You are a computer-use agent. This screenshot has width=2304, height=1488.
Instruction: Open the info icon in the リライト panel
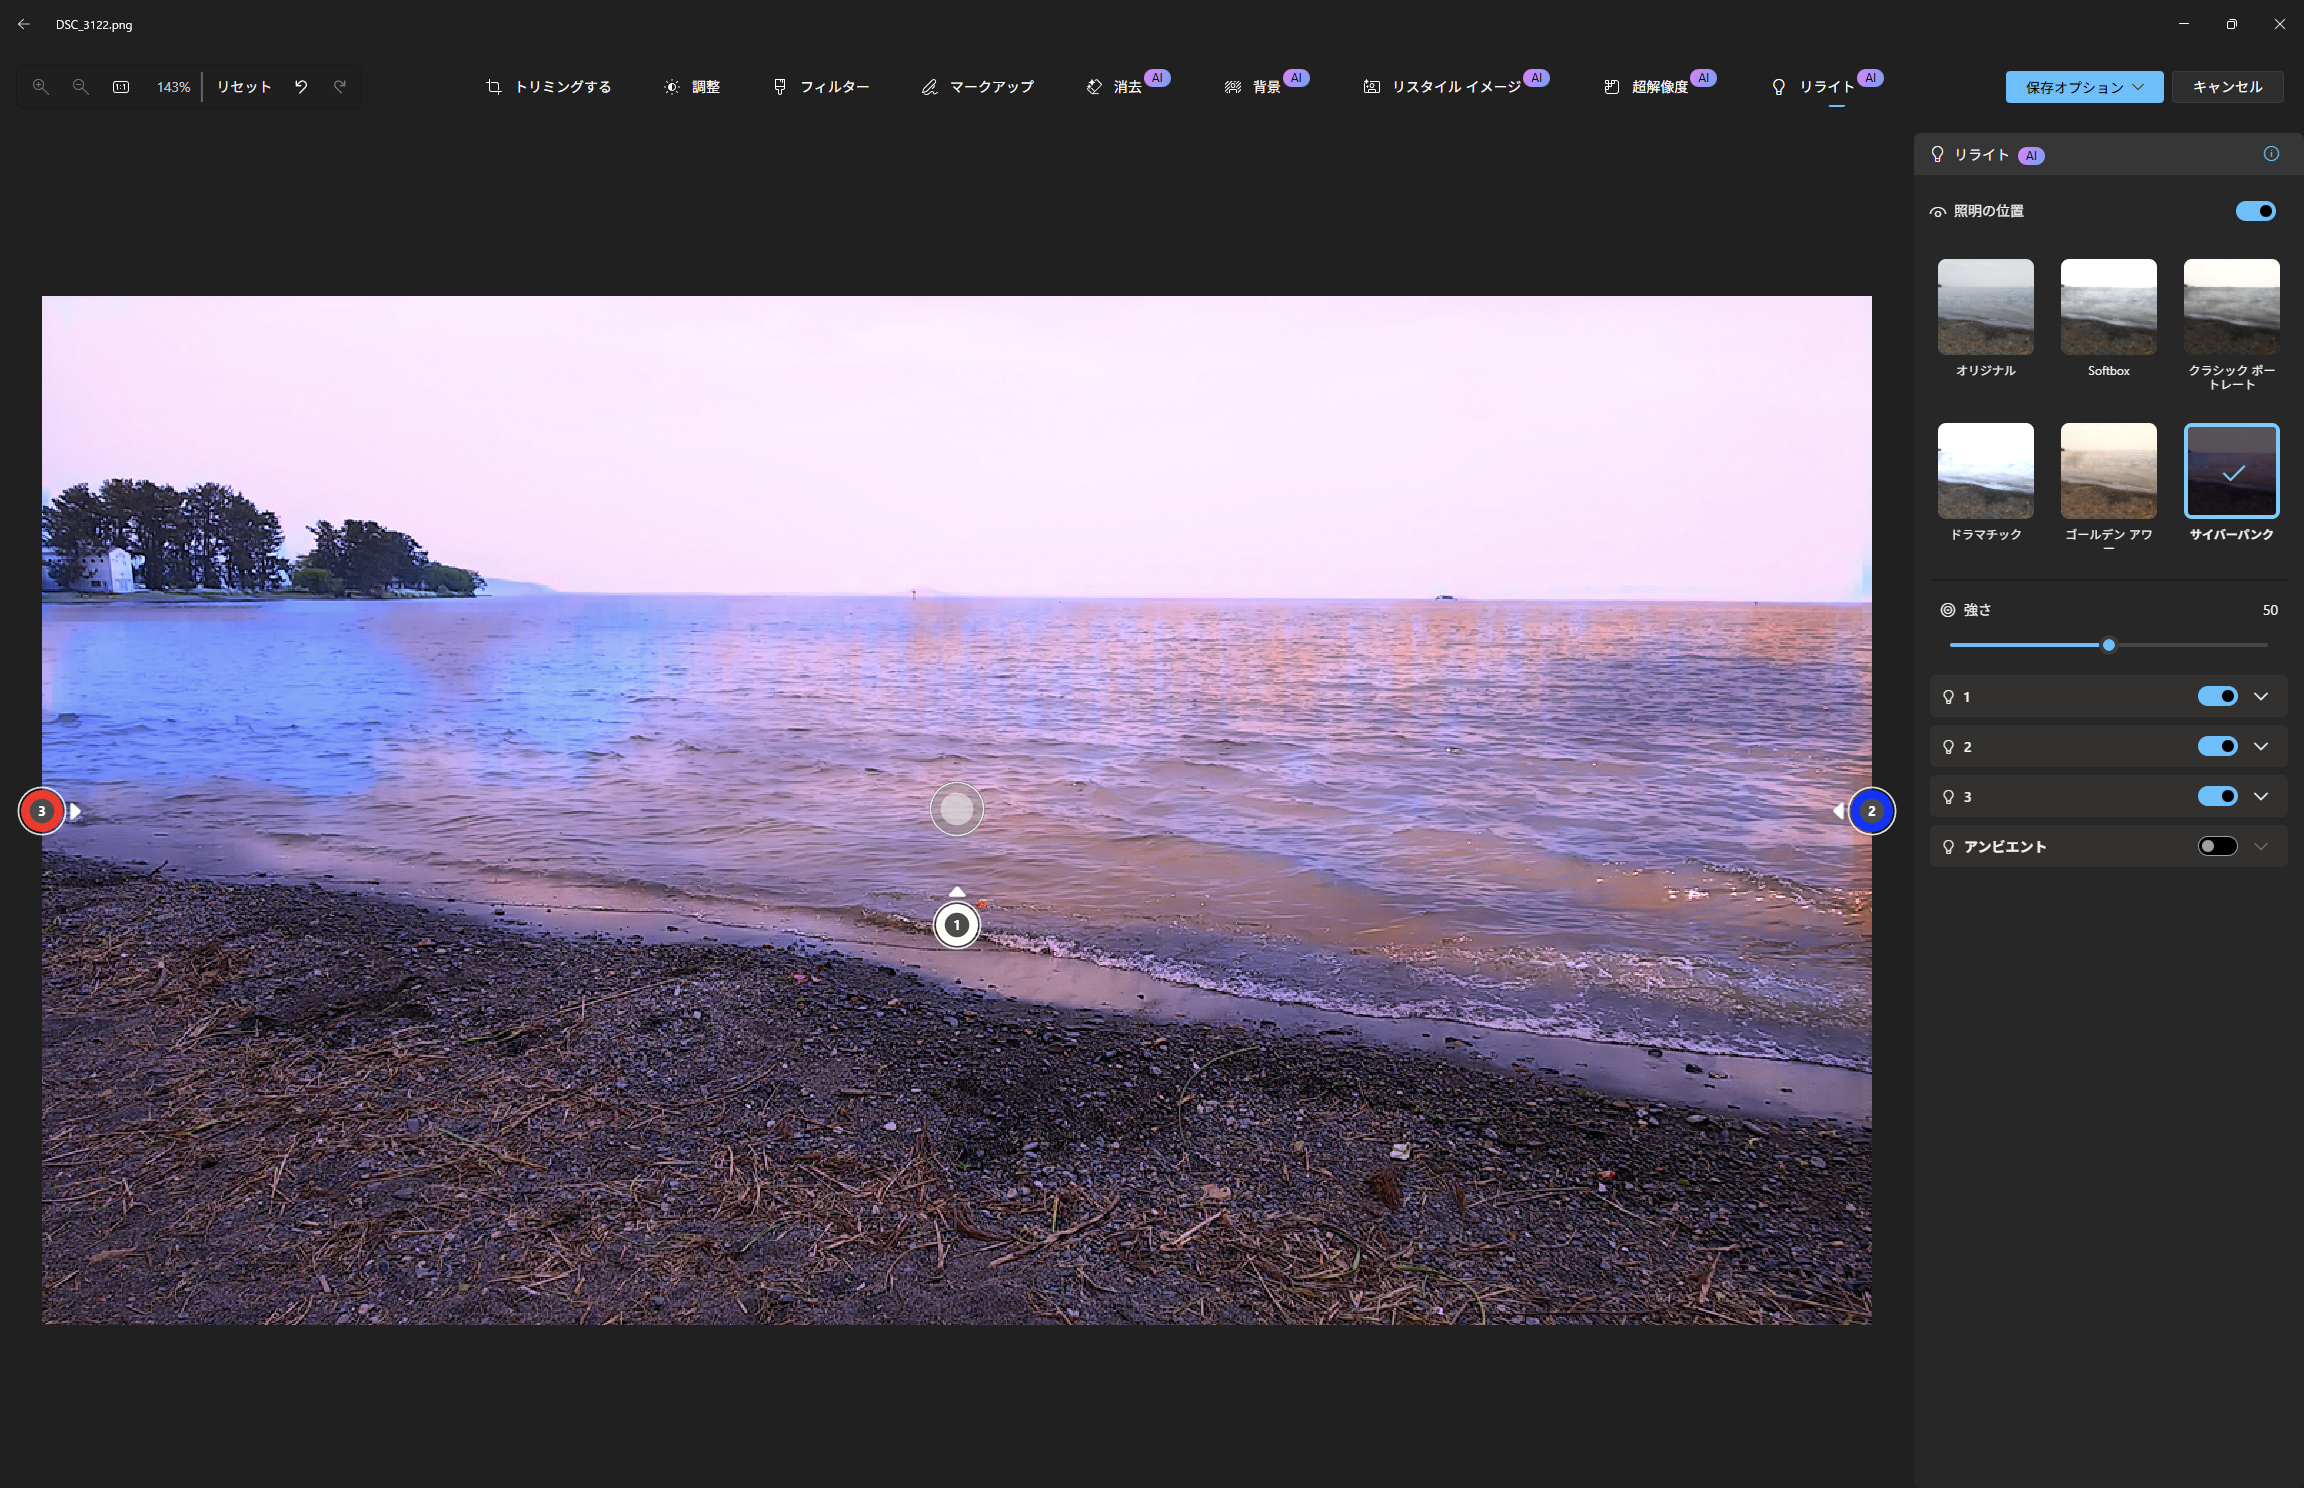coord(2271,154)
